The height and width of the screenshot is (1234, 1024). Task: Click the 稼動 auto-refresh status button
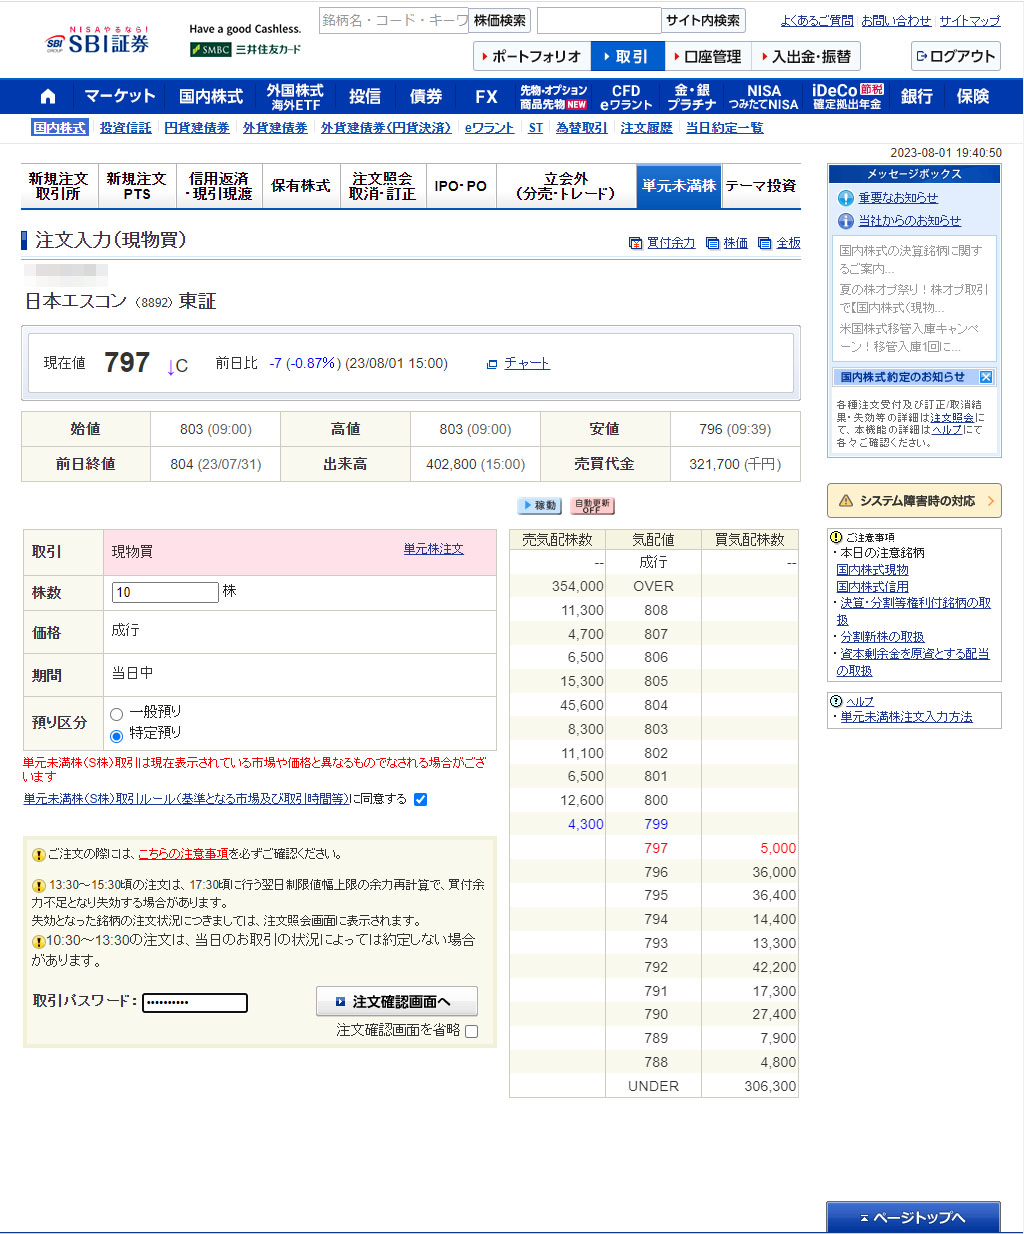point(539,506)
